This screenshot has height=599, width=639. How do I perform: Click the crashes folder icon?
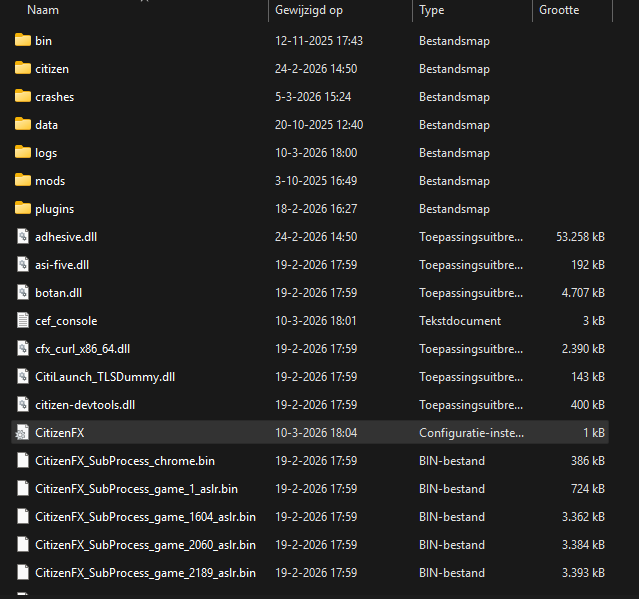tap(23, 97)
